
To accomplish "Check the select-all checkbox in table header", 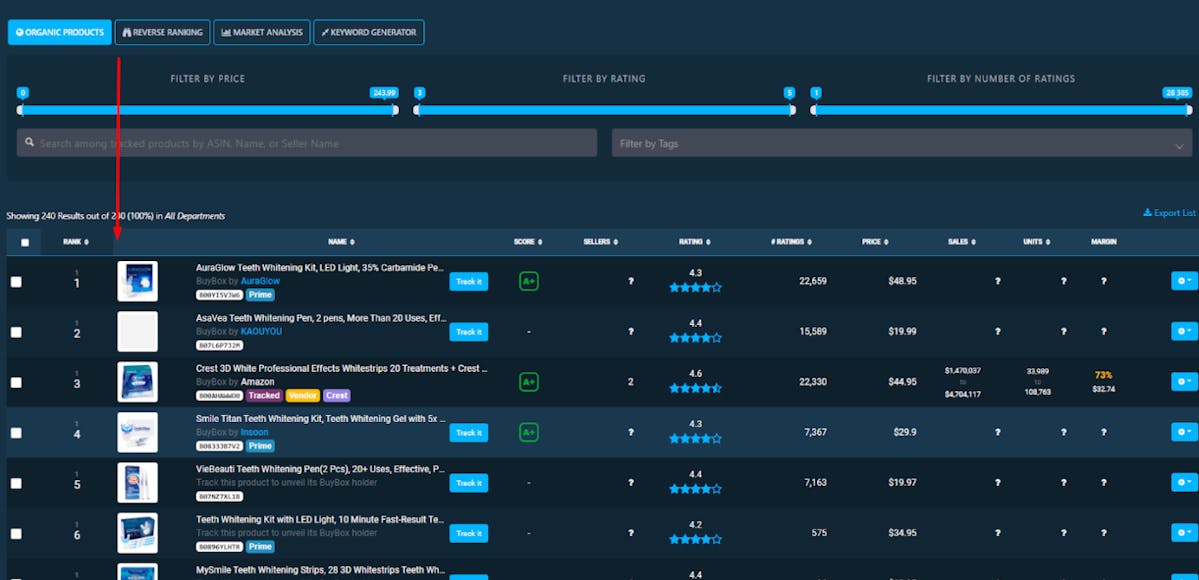I will tap(25, 243).
